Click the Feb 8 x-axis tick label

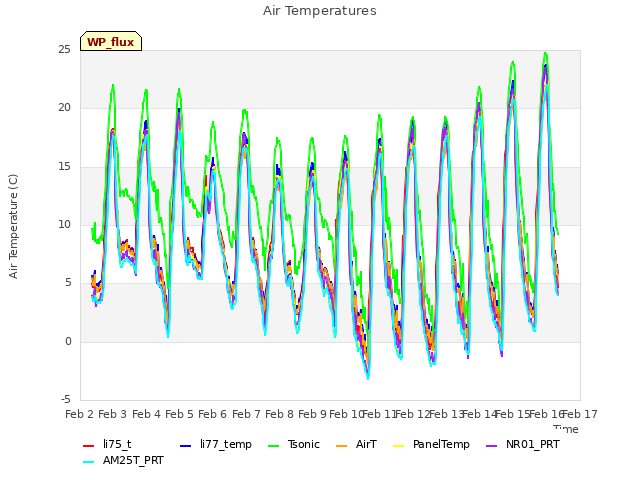point(279,414)
